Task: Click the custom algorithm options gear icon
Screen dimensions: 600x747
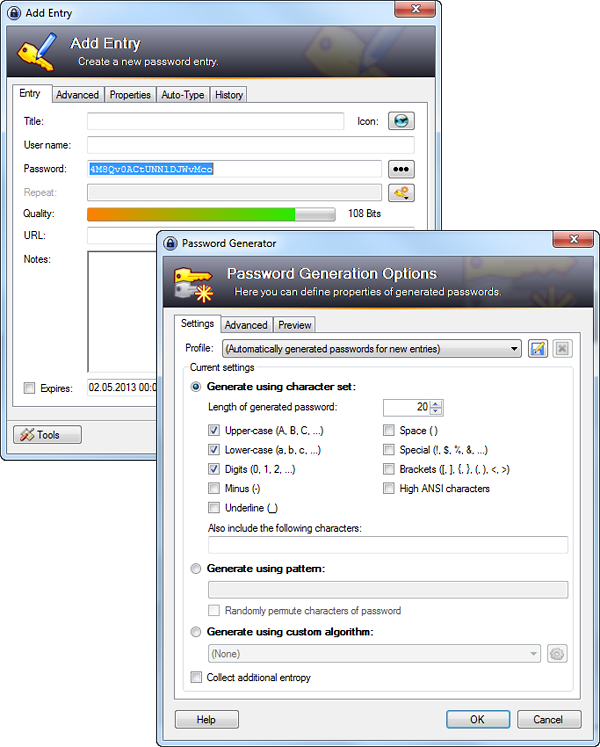Action: point(557,654)
